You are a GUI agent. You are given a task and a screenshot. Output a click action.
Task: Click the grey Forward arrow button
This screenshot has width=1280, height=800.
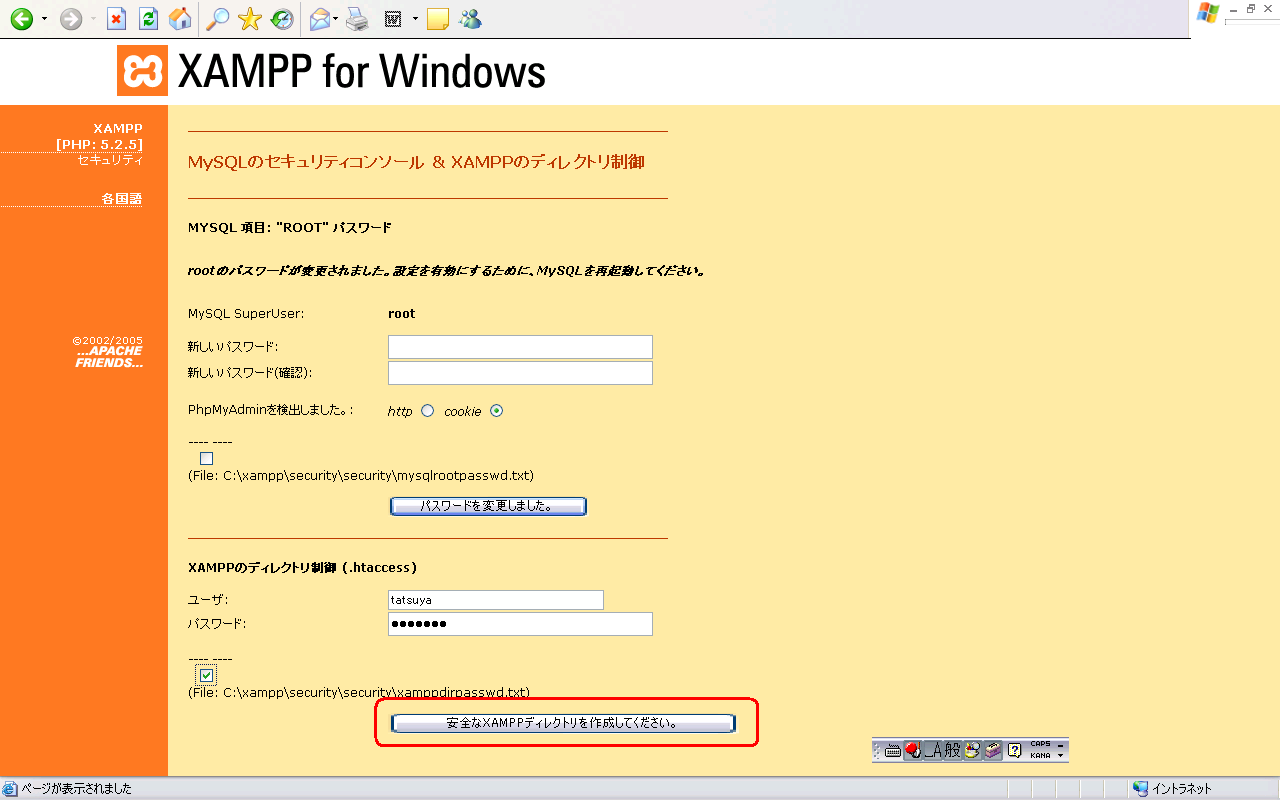tap(71, 19)
